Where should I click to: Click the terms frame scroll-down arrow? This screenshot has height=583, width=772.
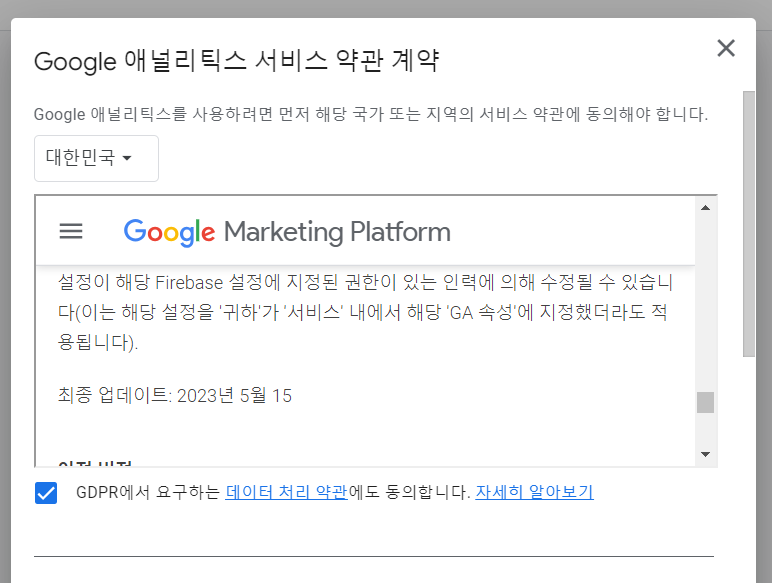(706, 454)
